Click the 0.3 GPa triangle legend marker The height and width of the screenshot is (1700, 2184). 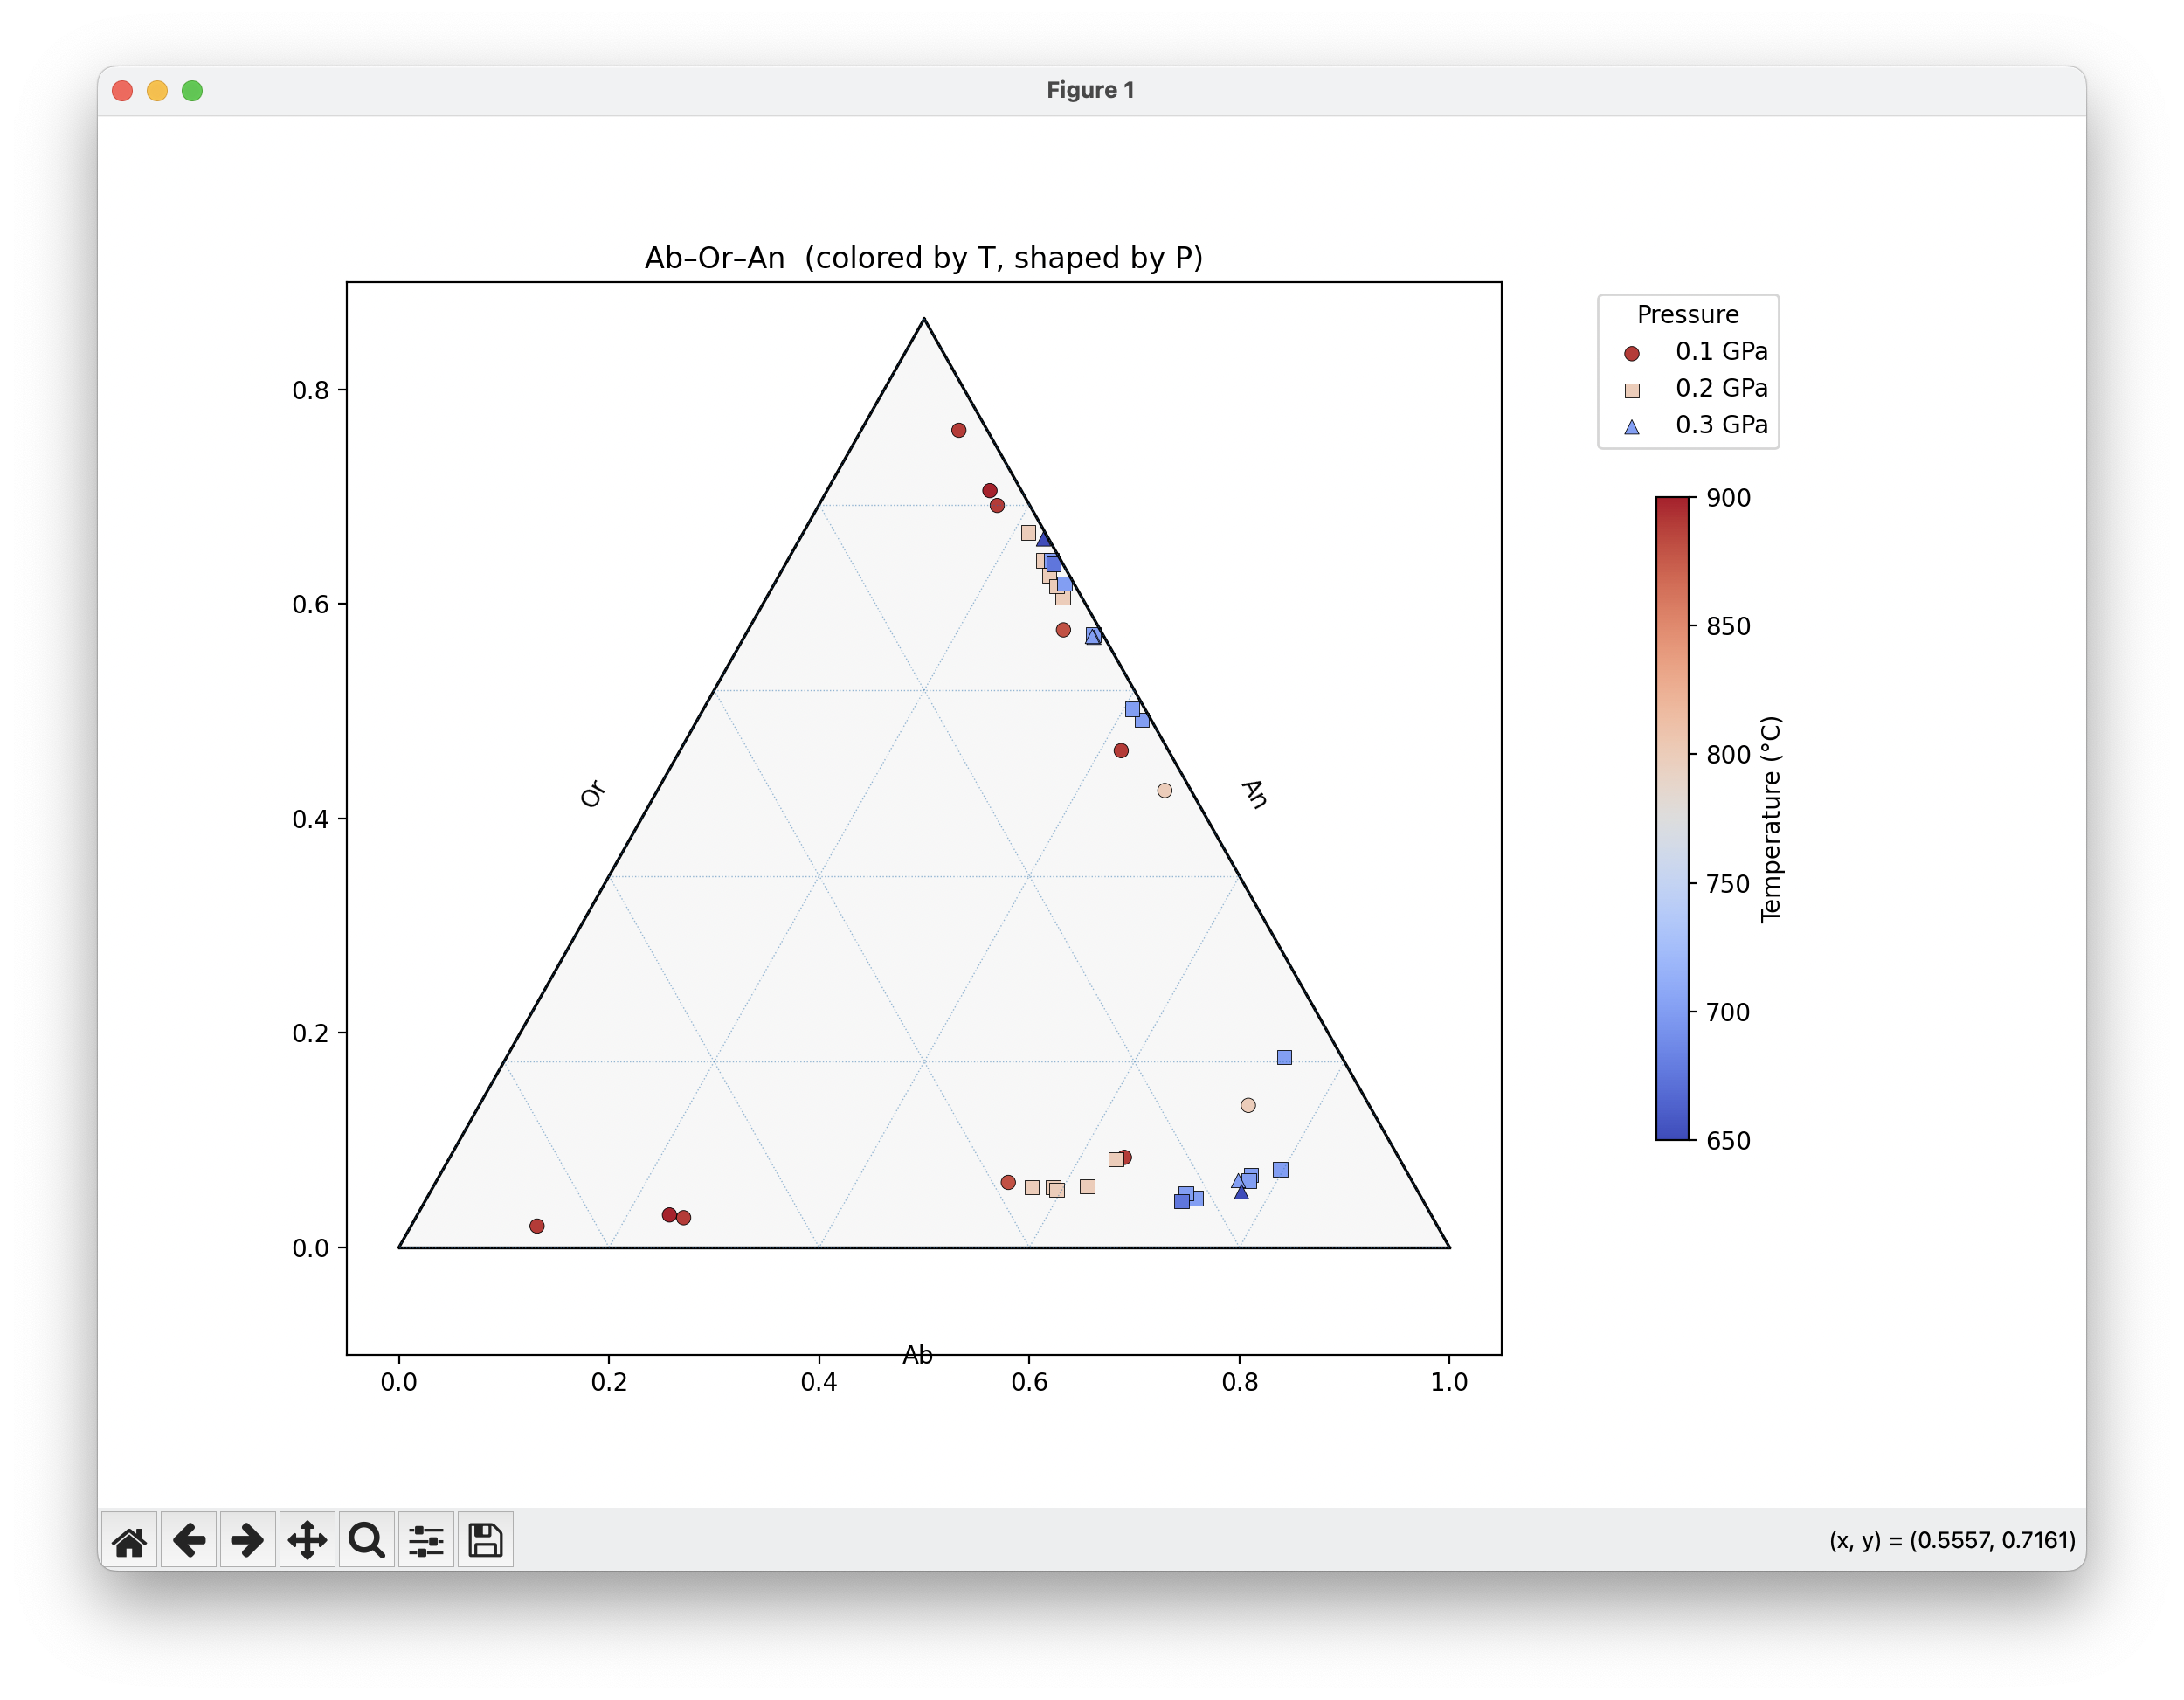(x=1632, y=427)
